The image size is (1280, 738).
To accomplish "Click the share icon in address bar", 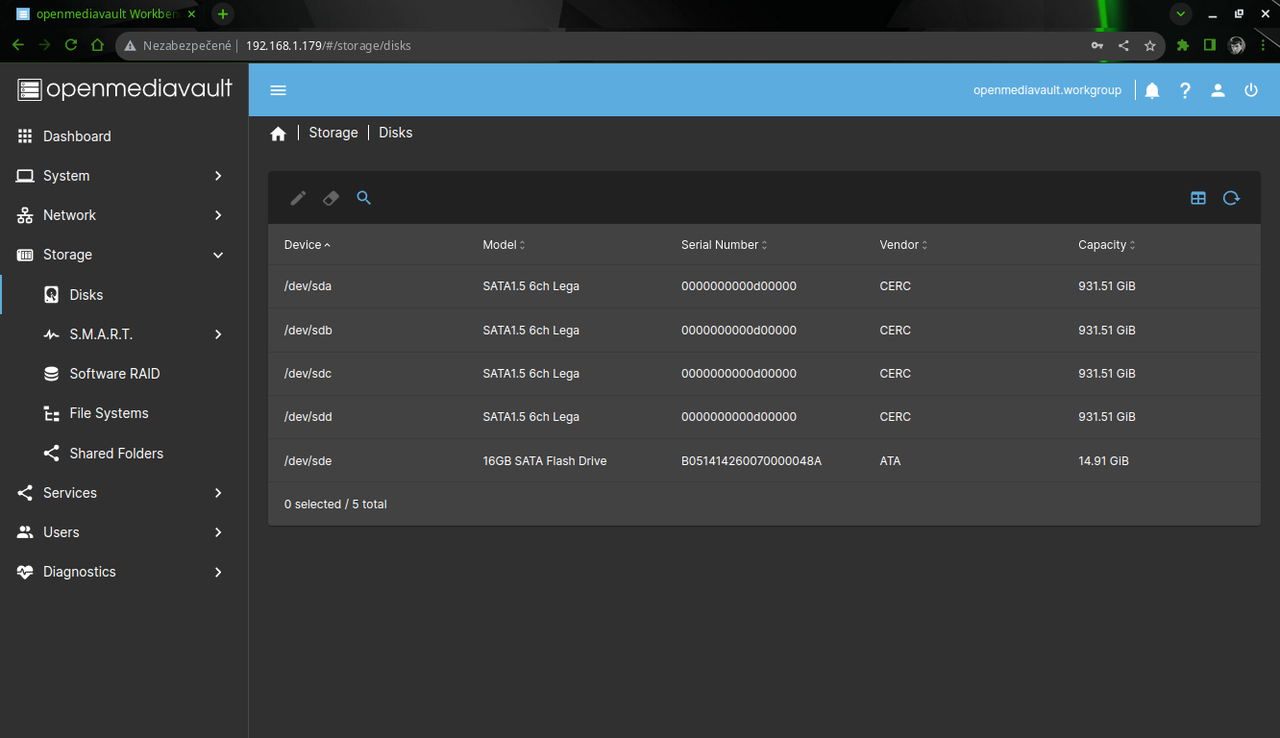I will point(1123,45).
